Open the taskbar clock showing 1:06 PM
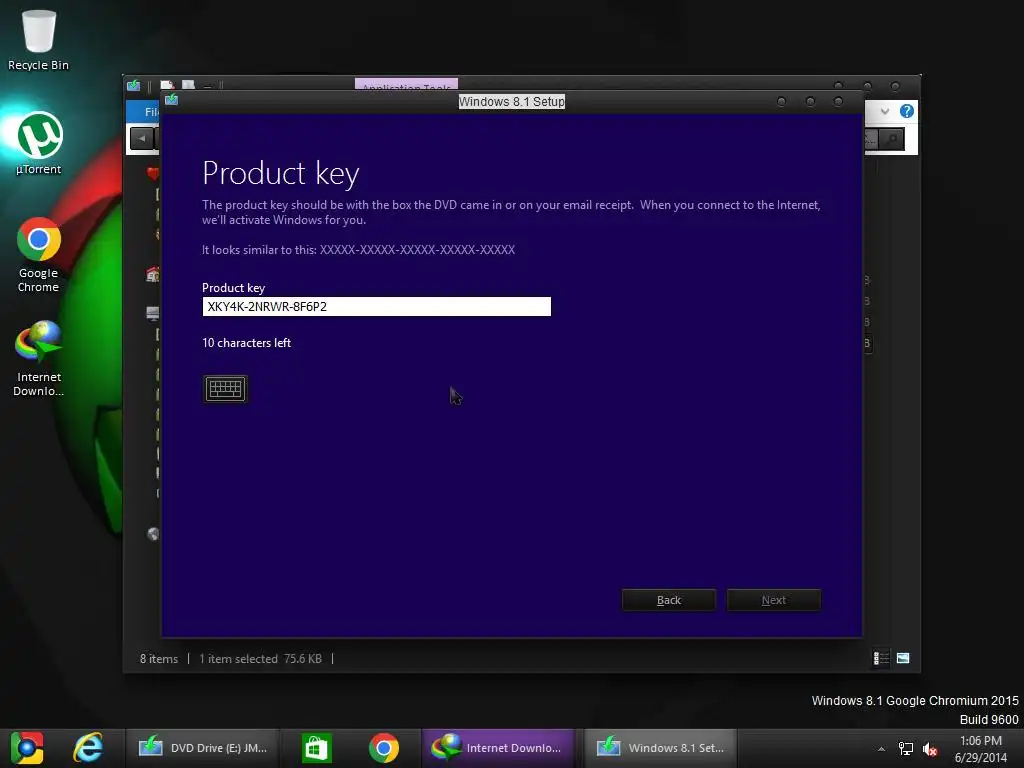This screenshot has height=768, width=1024. point(981,749)
